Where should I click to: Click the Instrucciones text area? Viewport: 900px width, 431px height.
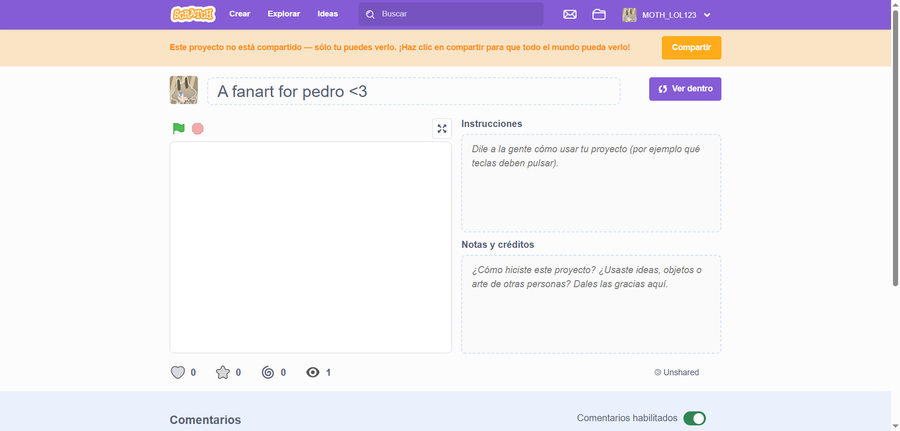591,183
